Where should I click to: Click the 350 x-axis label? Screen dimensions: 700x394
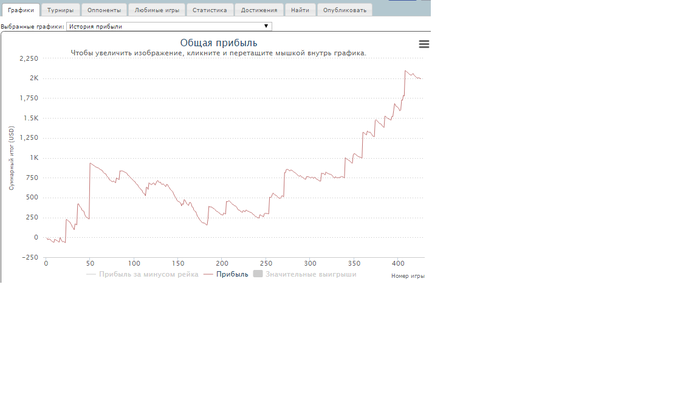354,263
